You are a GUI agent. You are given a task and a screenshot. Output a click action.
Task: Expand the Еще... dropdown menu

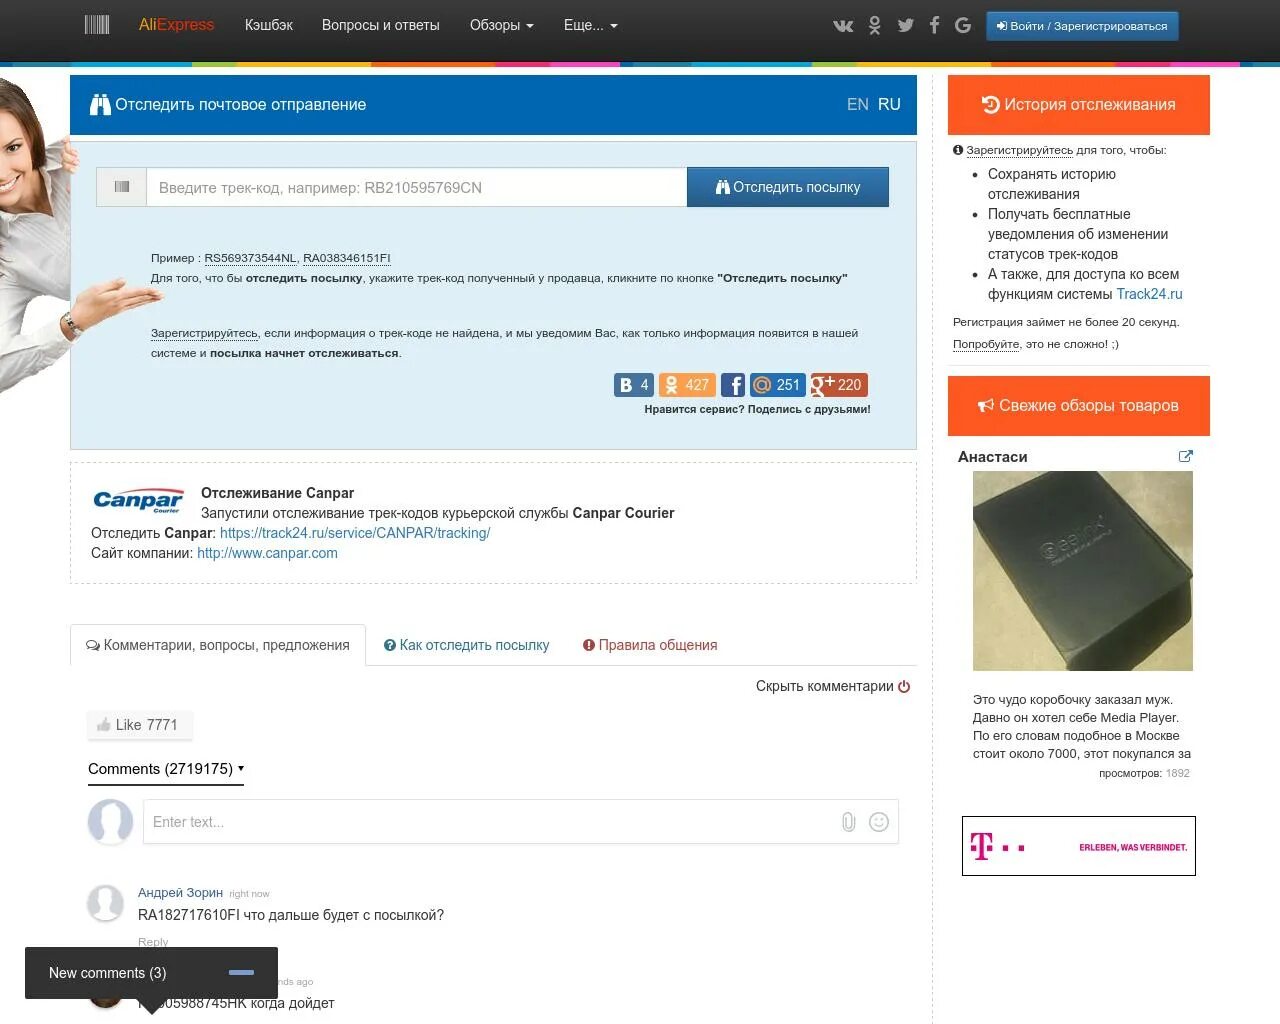(x=591, y=25)
